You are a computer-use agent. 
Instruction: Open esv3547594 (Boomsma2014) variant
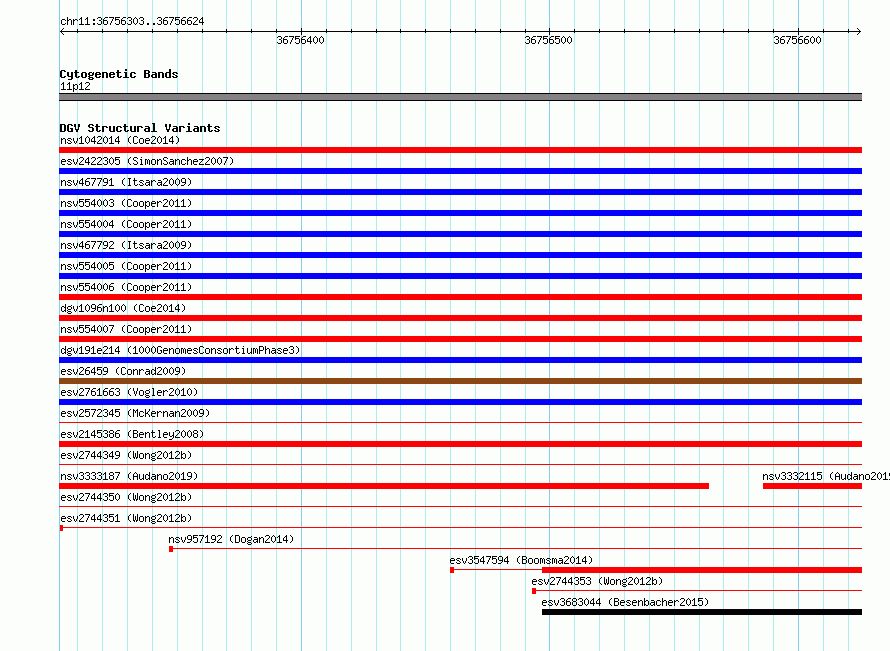pyautogui.click(x=521, y=560)
